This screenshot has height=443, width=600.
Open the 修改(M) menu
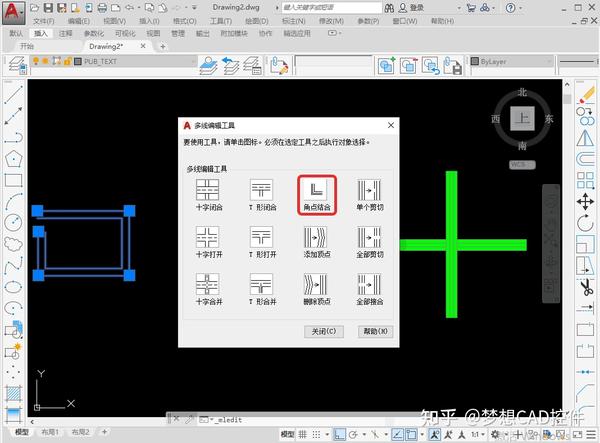coord(331,21)
